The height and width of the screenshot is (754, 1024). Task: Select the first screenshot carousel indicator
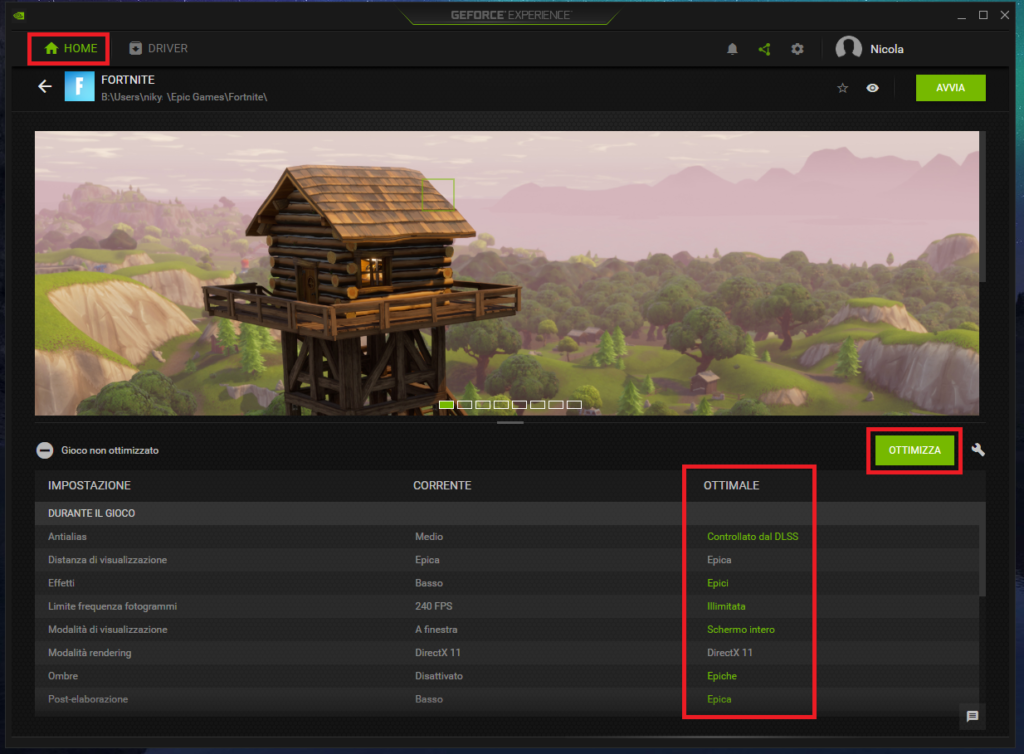click(446, 405)
